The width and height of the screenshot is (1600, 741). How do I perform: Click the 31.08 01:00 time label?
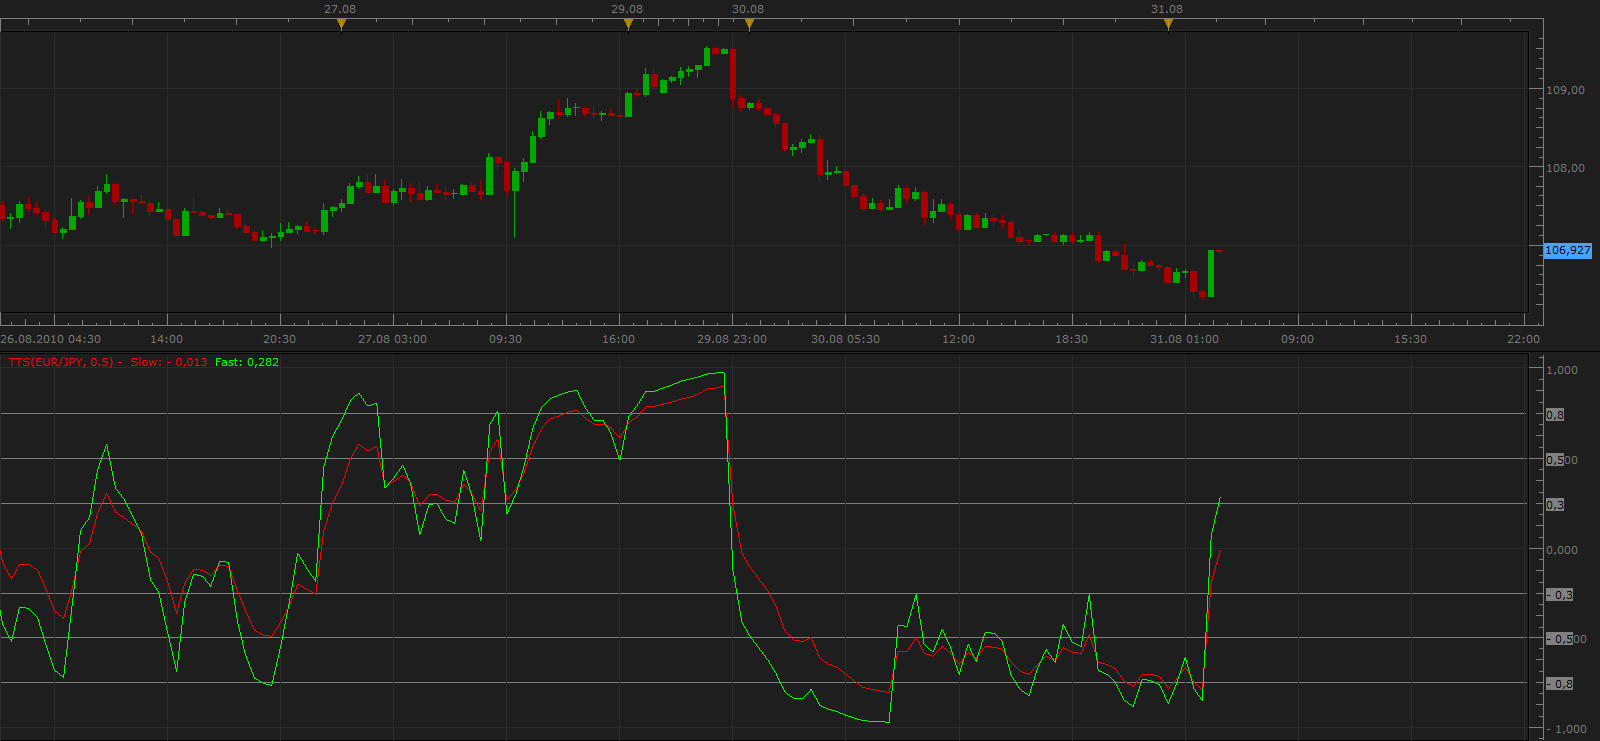tap(1184, 339)
